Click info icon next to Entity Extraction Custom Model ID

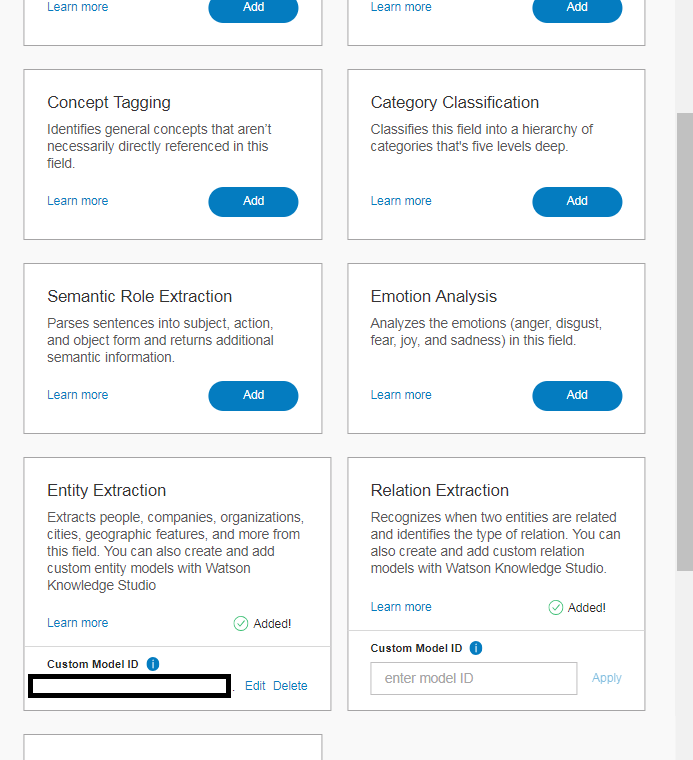153,664
